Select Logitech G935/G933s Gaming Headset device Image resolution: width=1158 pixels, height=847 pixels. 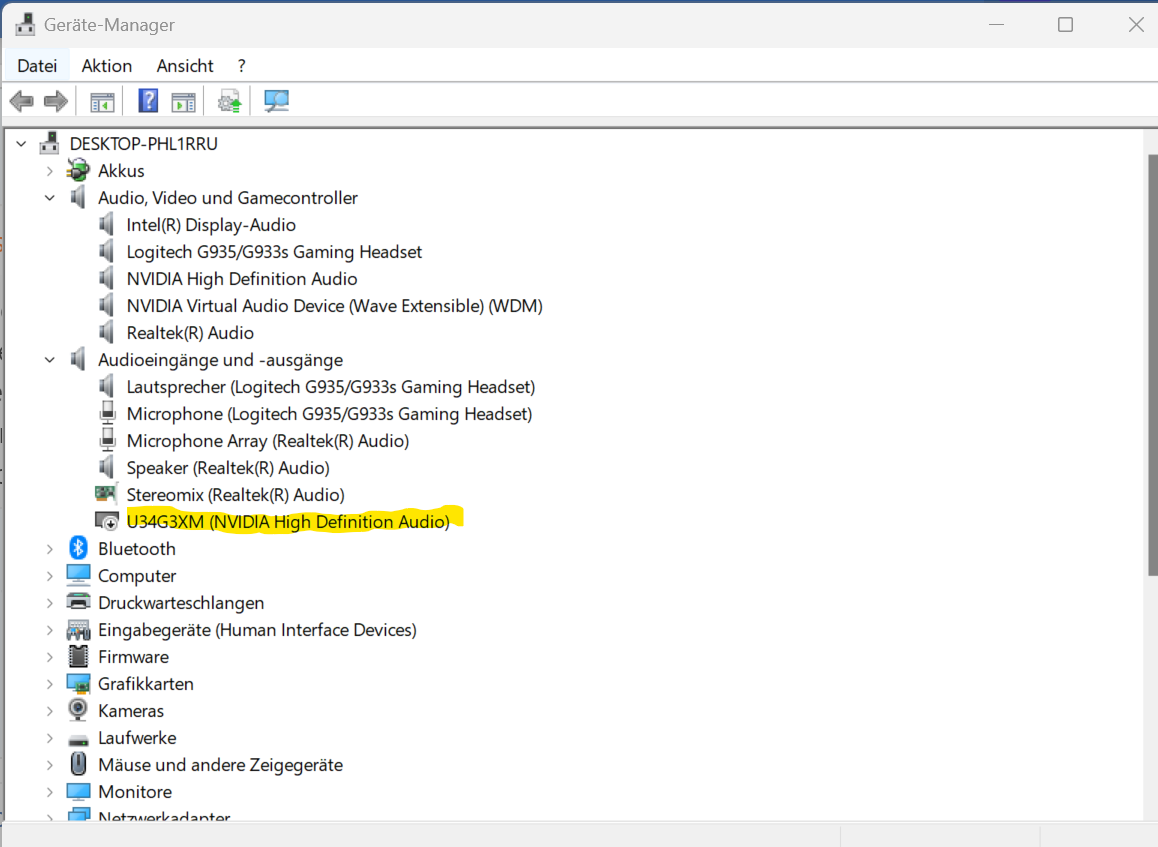click(274, 252)
